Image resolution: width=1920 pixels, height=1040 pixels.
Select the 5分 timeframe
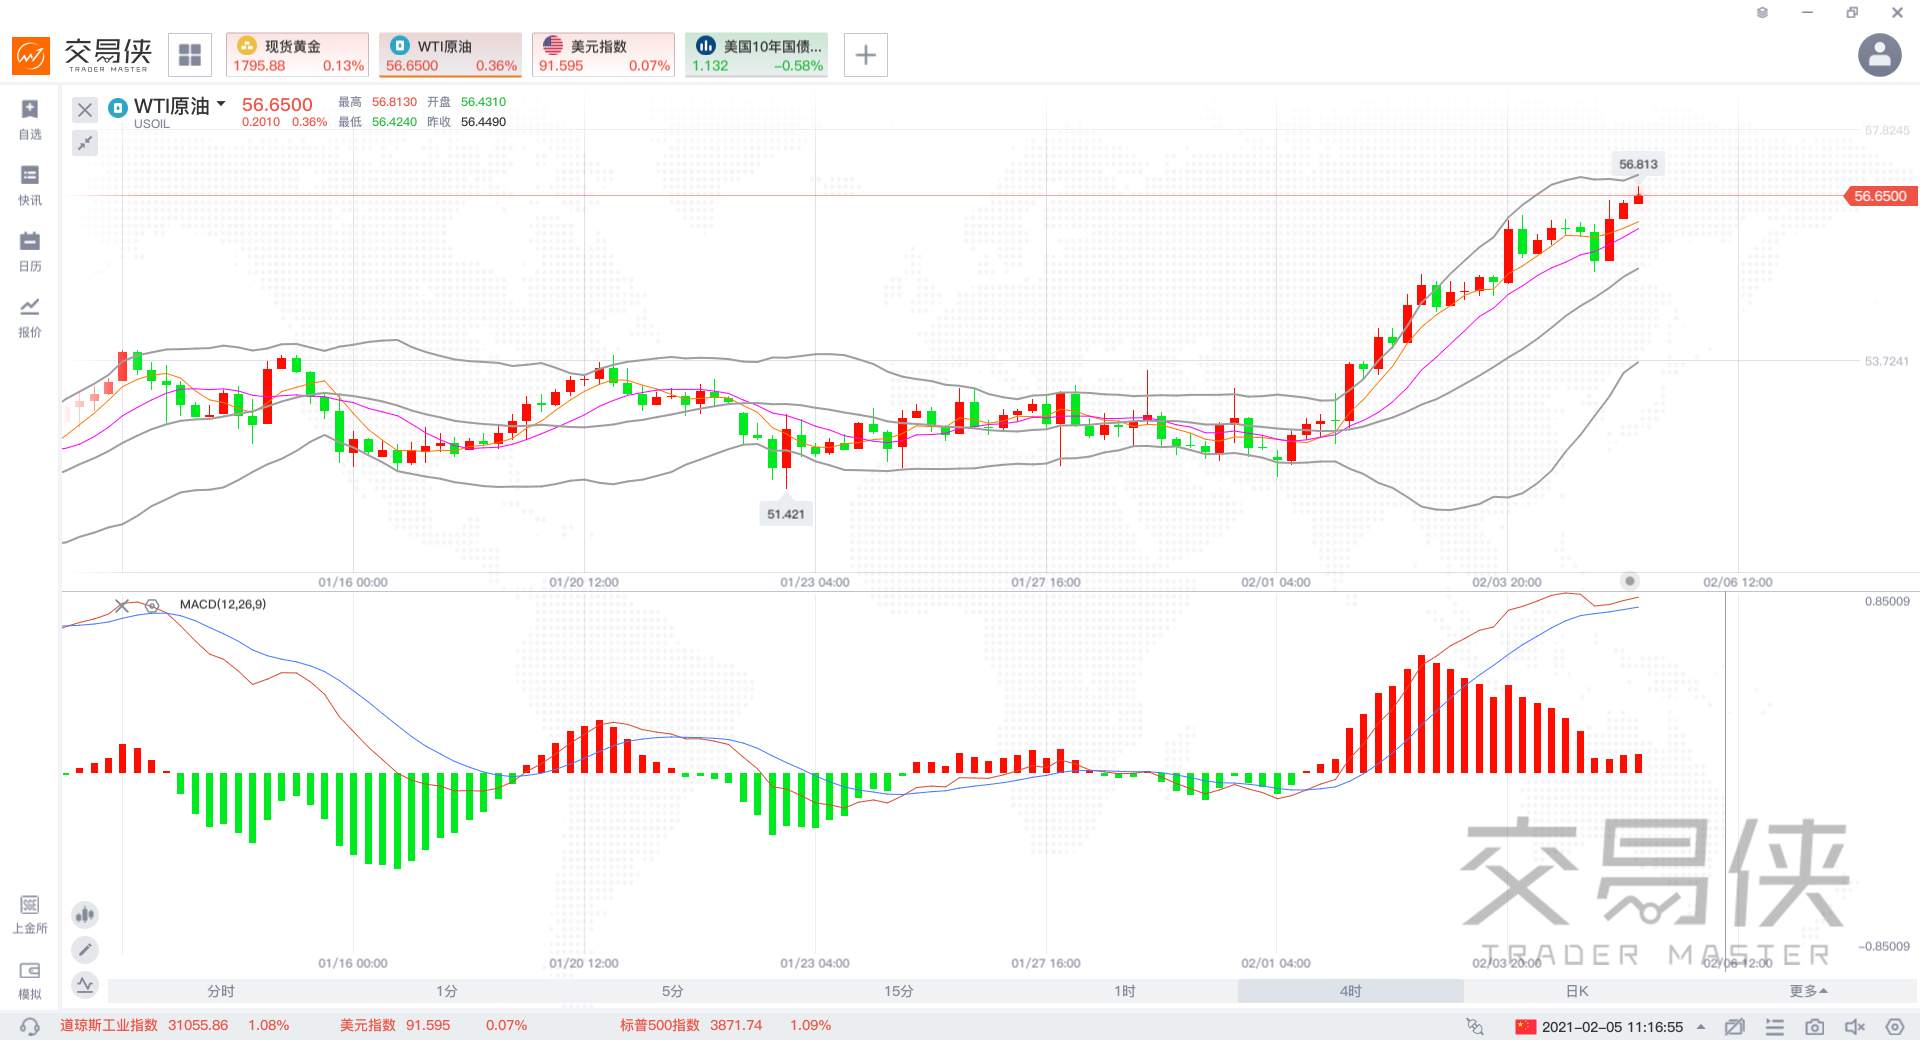coord(673,991)
